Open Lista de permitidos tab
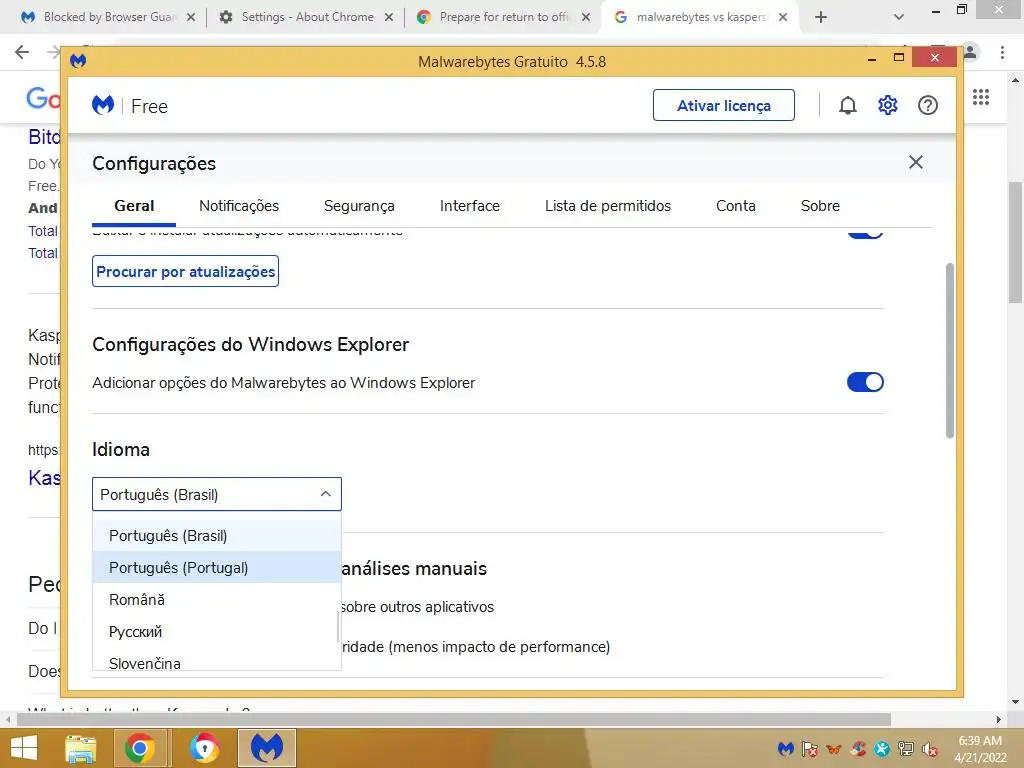The width and height of the screenshot is (1024, 768). pos(608,206)
